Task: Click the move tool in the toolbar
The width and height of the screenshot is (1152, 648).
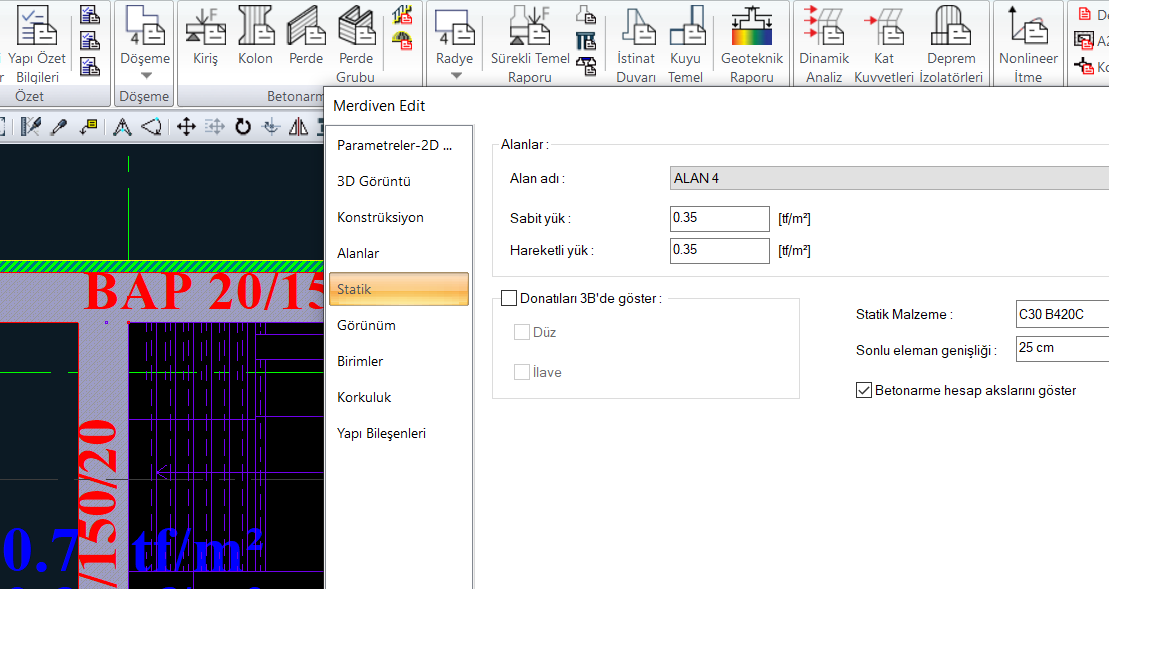Action: click(x=185, y=127)
